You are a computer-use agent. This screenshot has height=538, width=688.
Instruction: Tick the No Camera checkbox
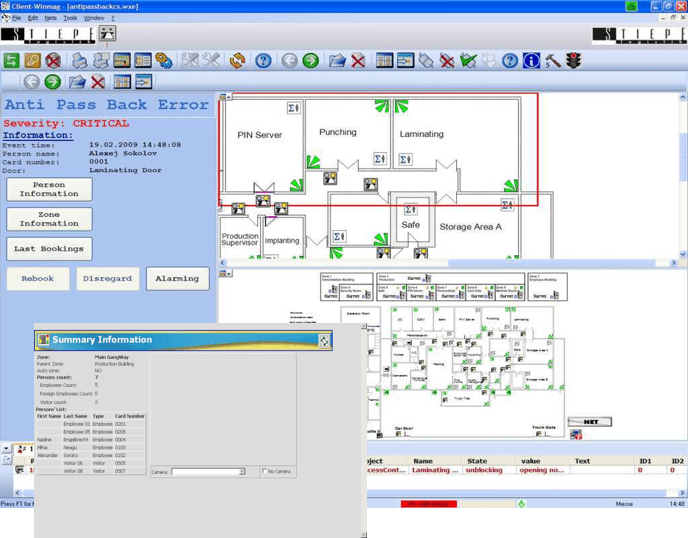[264, 471]
